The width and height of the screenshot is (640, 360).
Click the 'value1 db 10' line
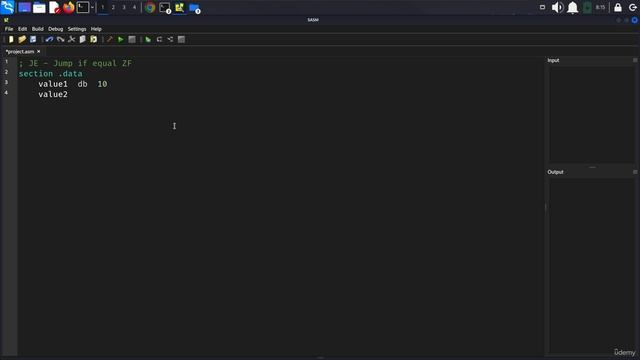coord(73,84)
